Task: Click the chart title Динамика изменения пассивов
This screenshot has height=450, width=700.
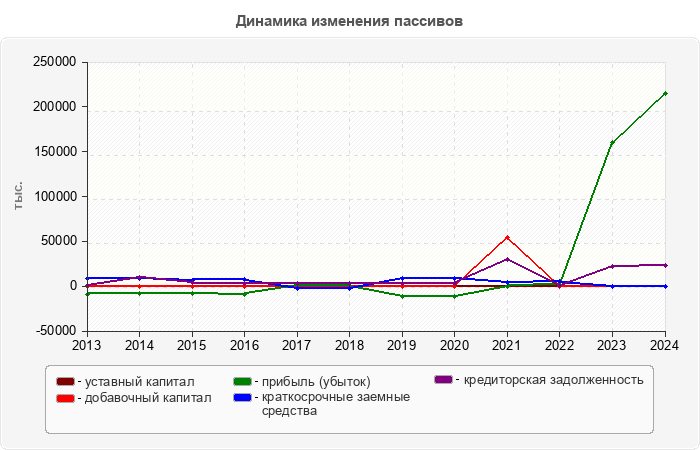Action: click(x=350, y=20)
